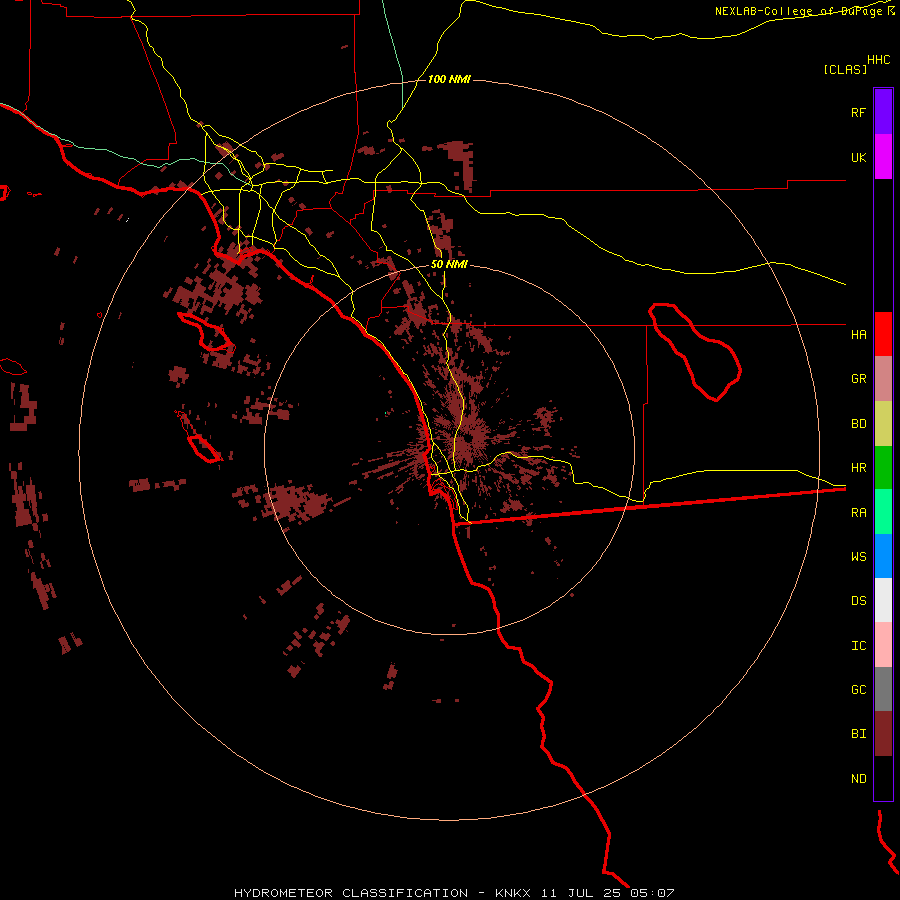Click the 11 JUL 25 date text
This screenshot has width=900, height=900.
click(x=583, y=893)
